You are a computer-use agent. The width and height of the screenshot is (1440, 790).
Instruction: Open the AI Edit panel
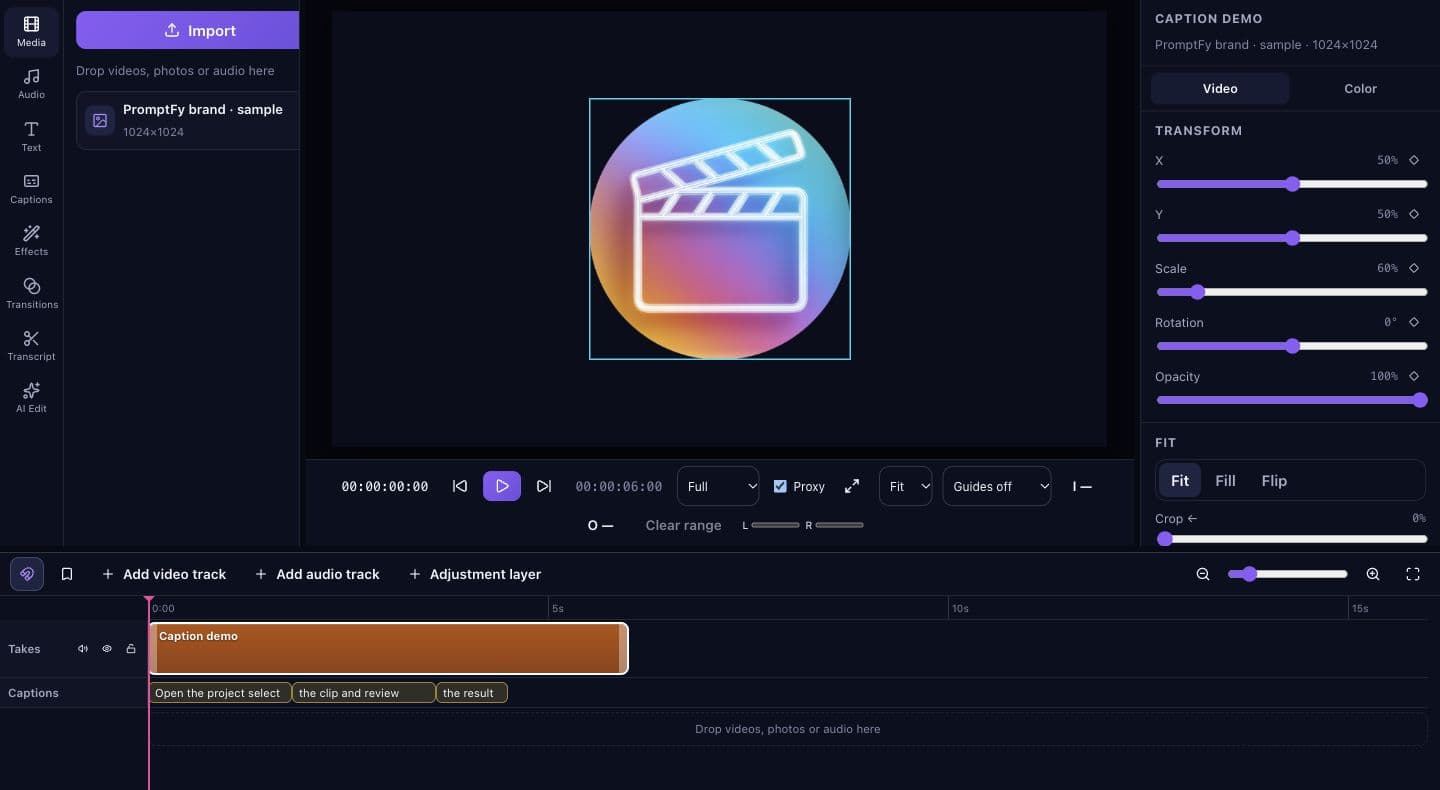31,398
